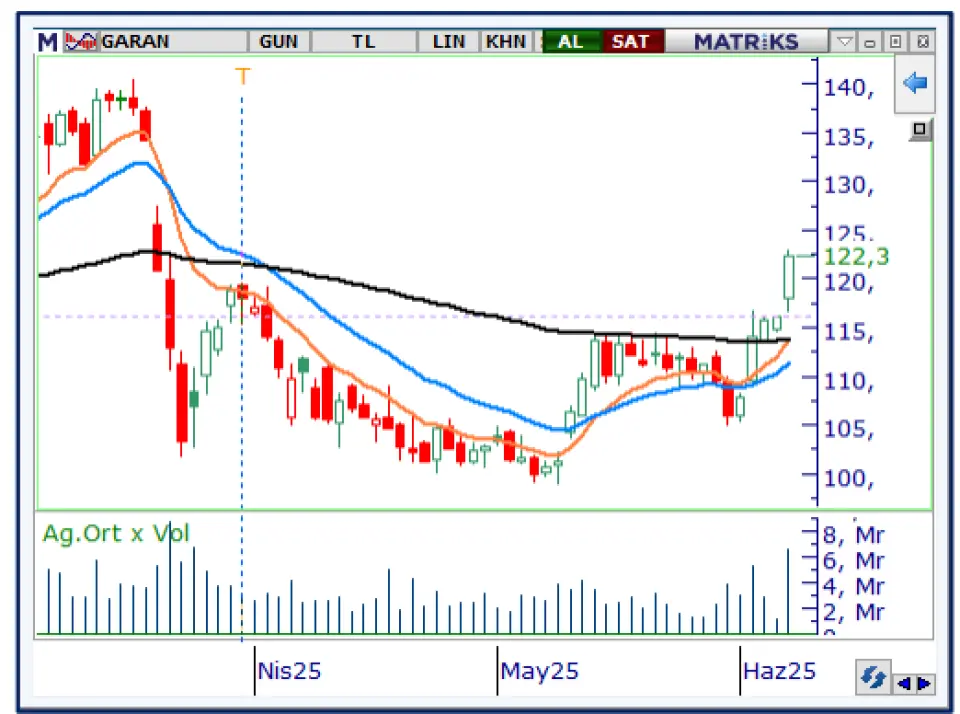Change the GUN period setting

(279, 42)
